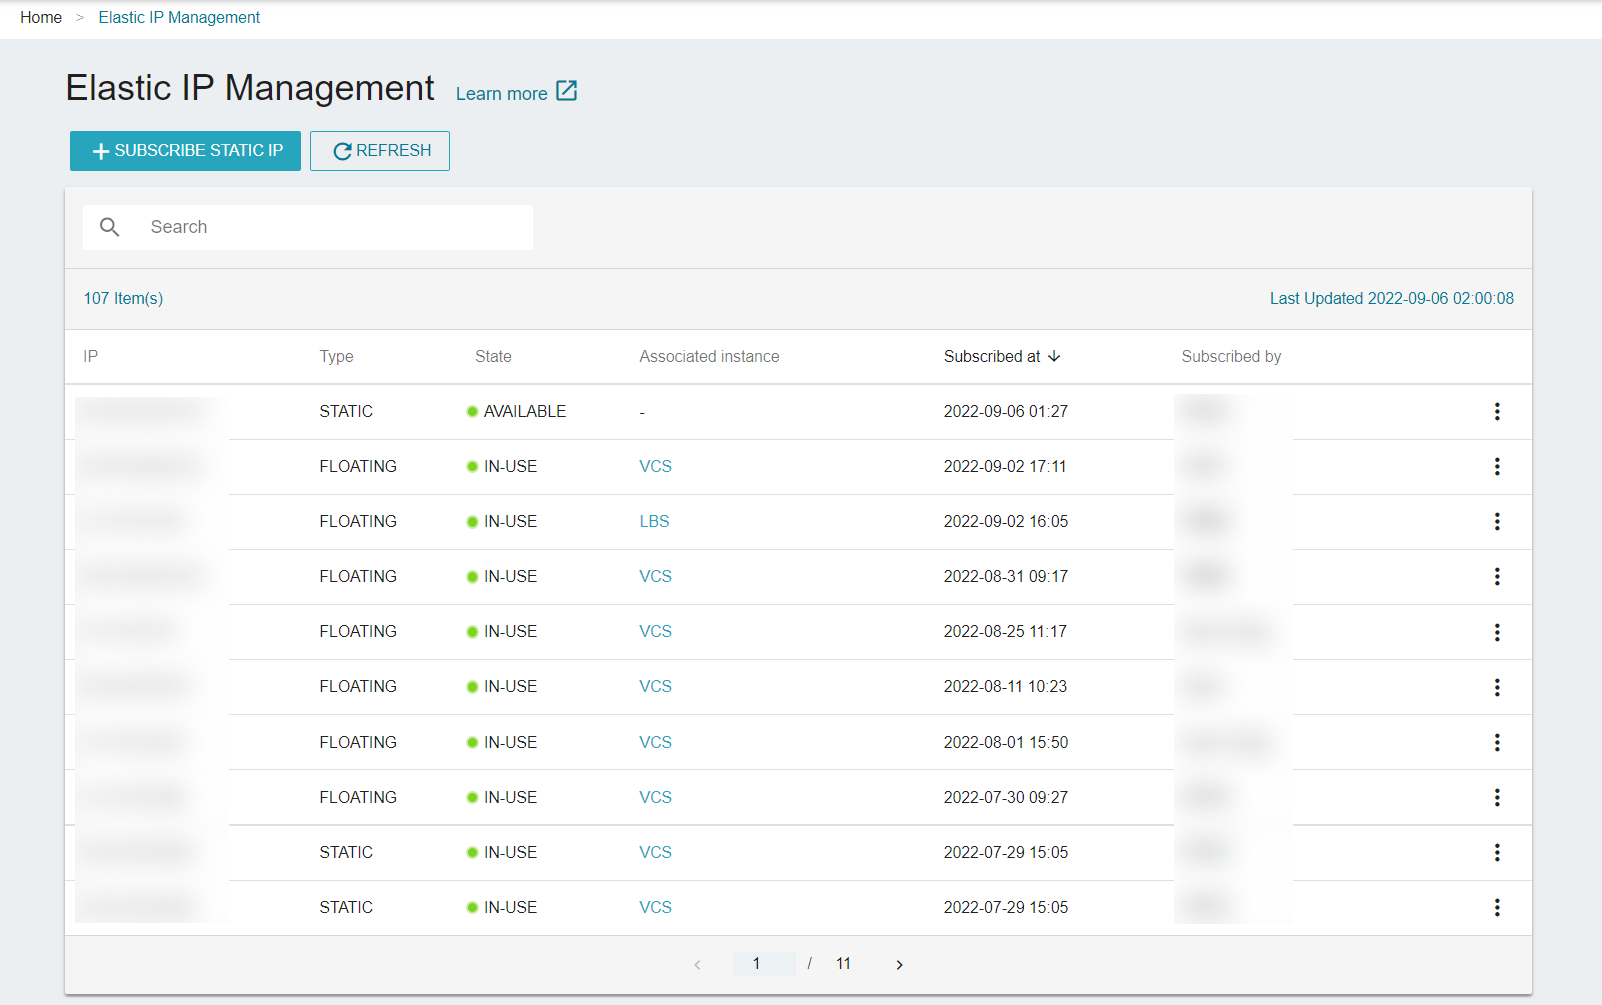Open VCS instance from 2022-08-31 09:17 row
This screenshot has width=1602, height=1005.
click(x=656, y=577)
